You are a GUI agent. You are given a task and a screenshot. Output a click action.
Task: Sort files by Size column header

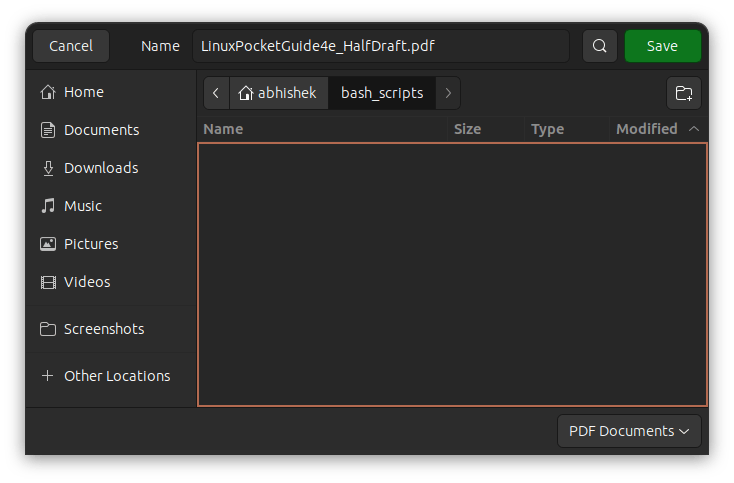click(467, 129)
